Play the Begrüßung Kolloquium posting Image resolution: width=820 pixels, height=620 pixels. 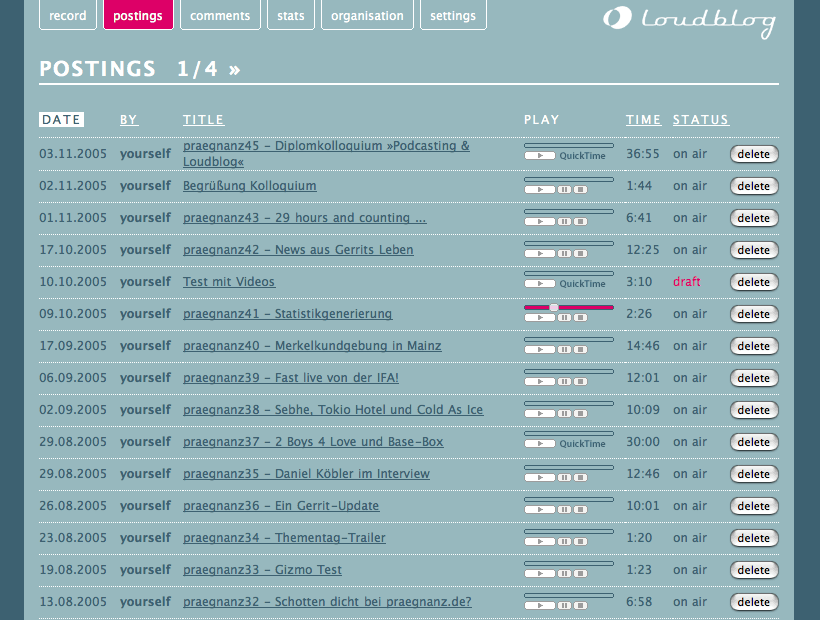coord(540,190)
